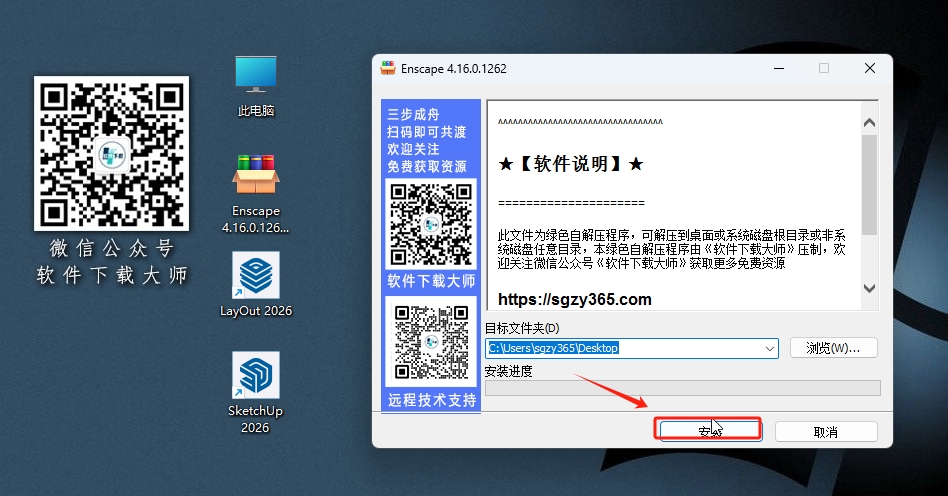Click the 远程技术支持 banner text
Image resolution: width=948 pixels, height=496 pixels.
pos(432,400)
